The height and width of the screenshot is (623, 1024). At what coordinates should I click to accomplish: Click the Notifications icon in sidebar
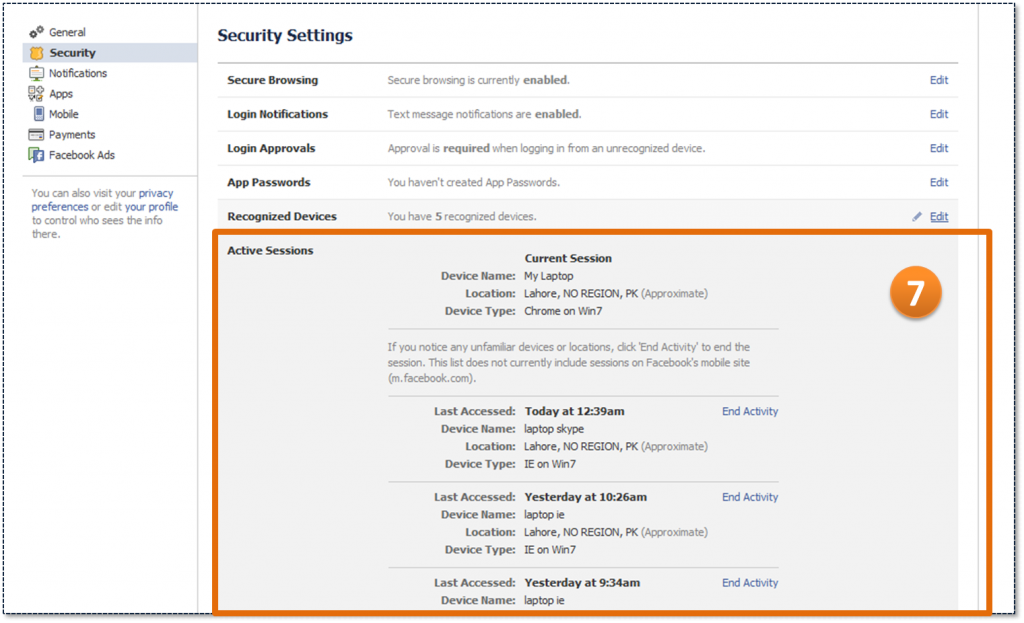click(x=37, y=73)
